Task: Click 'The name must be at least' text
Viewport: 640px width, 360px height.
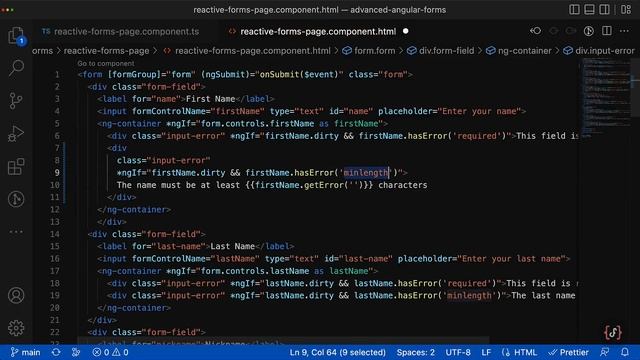Action: click(x=178, y=185)
